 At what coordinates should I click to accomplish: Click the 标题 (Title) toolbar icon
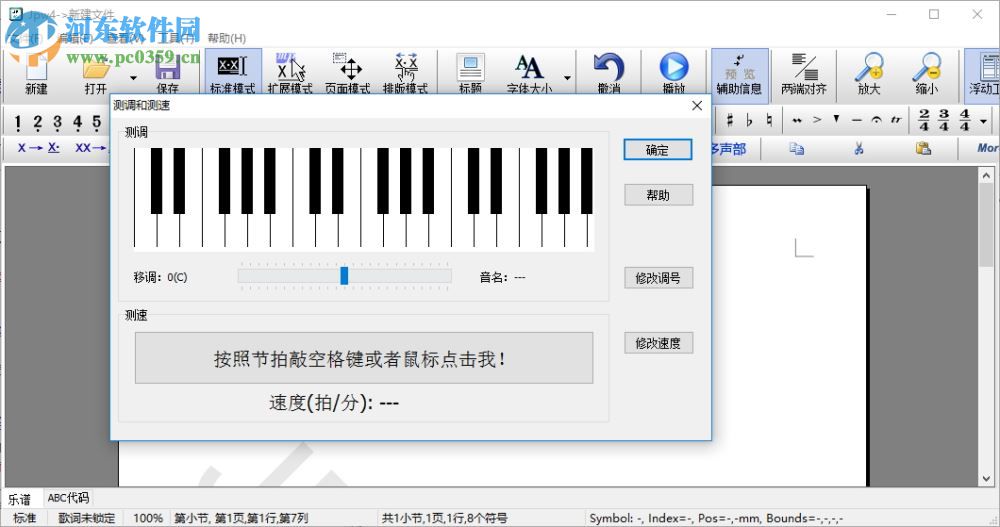(471, 73)
